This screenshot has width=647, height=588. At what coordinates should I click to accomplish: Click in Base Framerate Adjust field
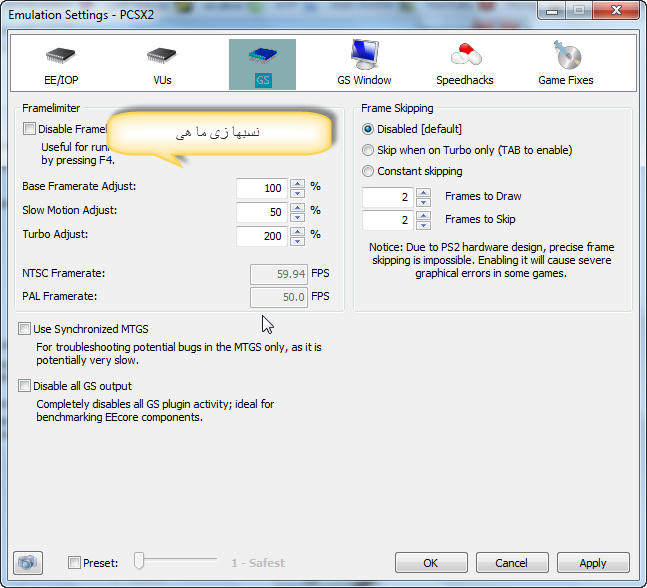pos(262,188)
